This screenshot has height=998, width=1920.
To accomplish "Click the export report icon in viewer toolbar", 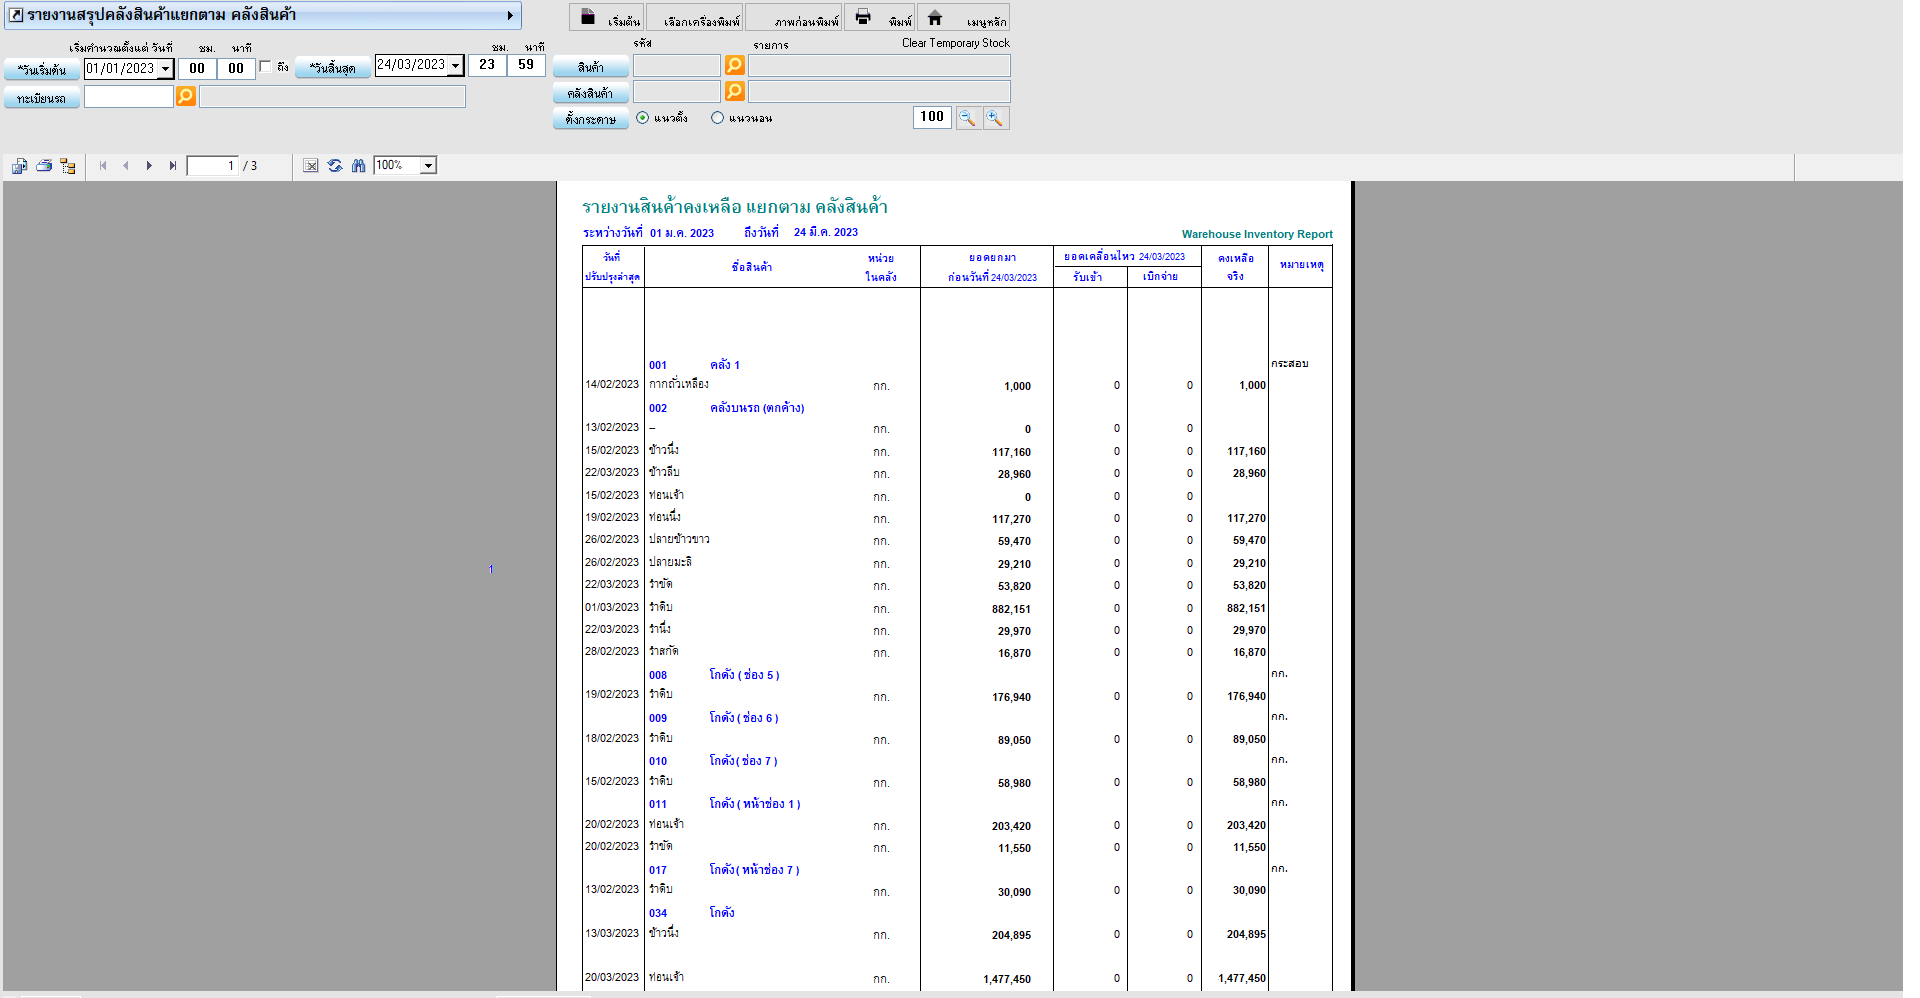I will (19, 166).
